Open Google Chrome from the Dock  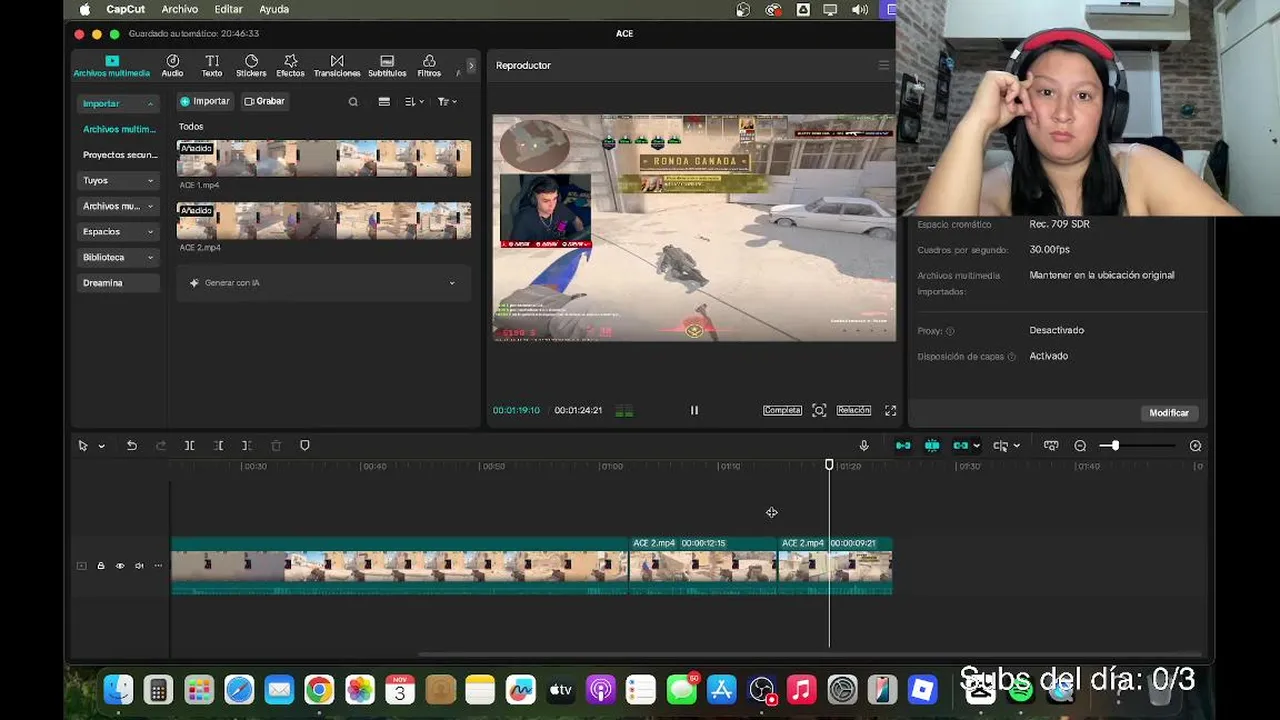pos(319,689)
